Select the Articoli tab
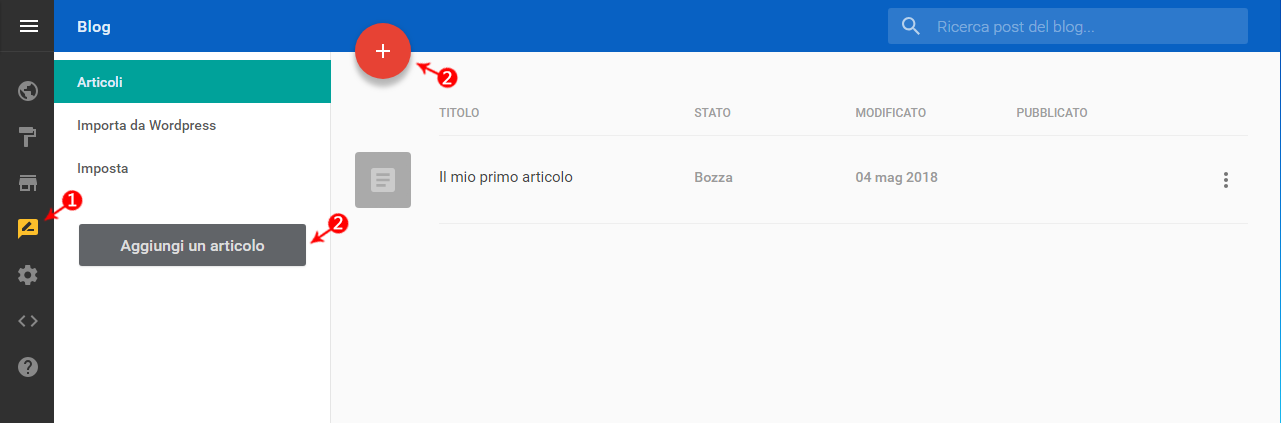Image resolution: width=1281 pixels, height=423 pixels. [192, 82]
